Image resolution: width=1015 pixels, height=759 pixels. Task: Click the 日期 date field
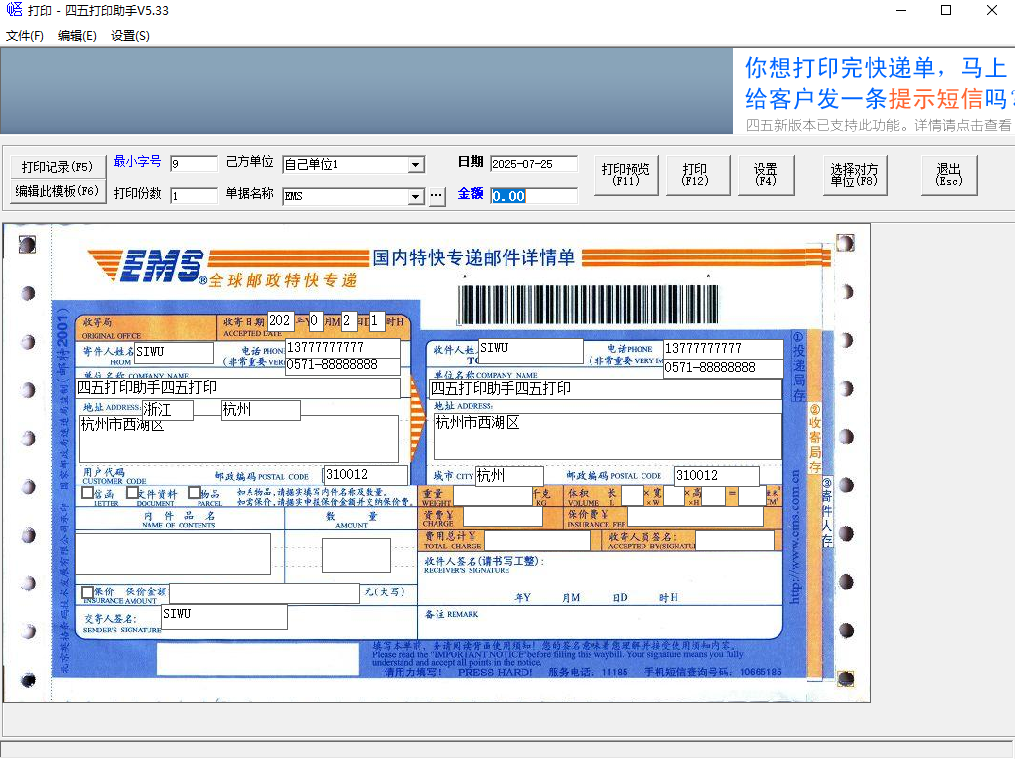tap(533, 164)
